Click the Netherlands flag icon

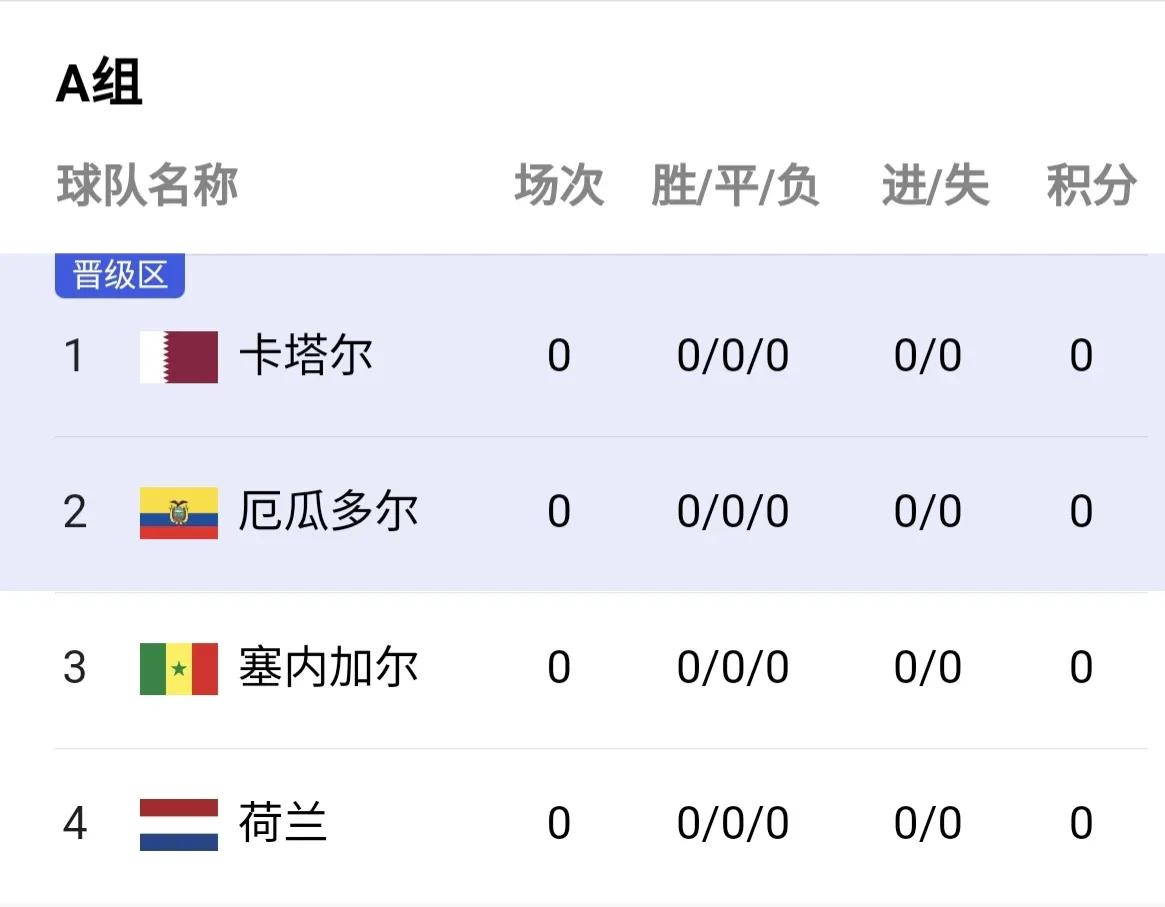[x=178, y=825]
